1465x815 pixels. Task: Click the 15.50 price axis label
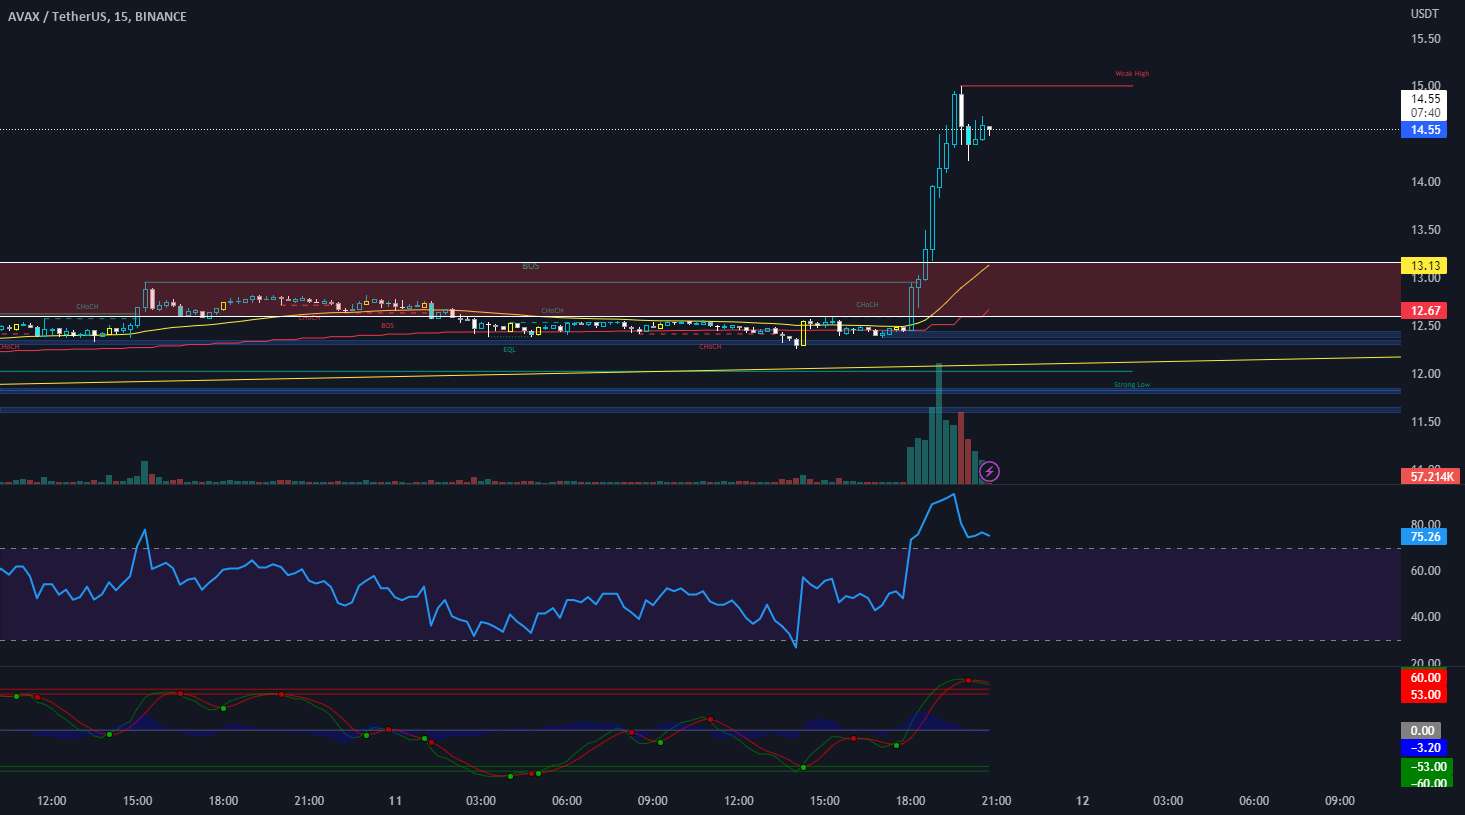click(1425, 39)
